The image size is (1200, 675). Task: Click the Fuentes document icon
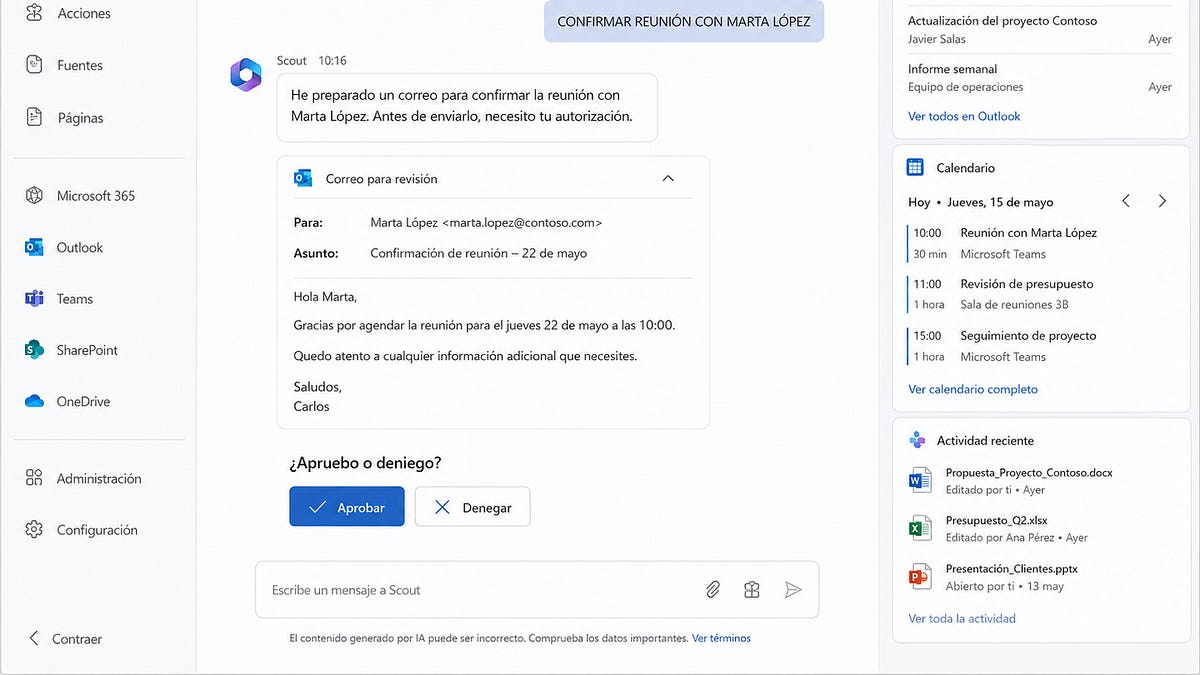point(35,64)
